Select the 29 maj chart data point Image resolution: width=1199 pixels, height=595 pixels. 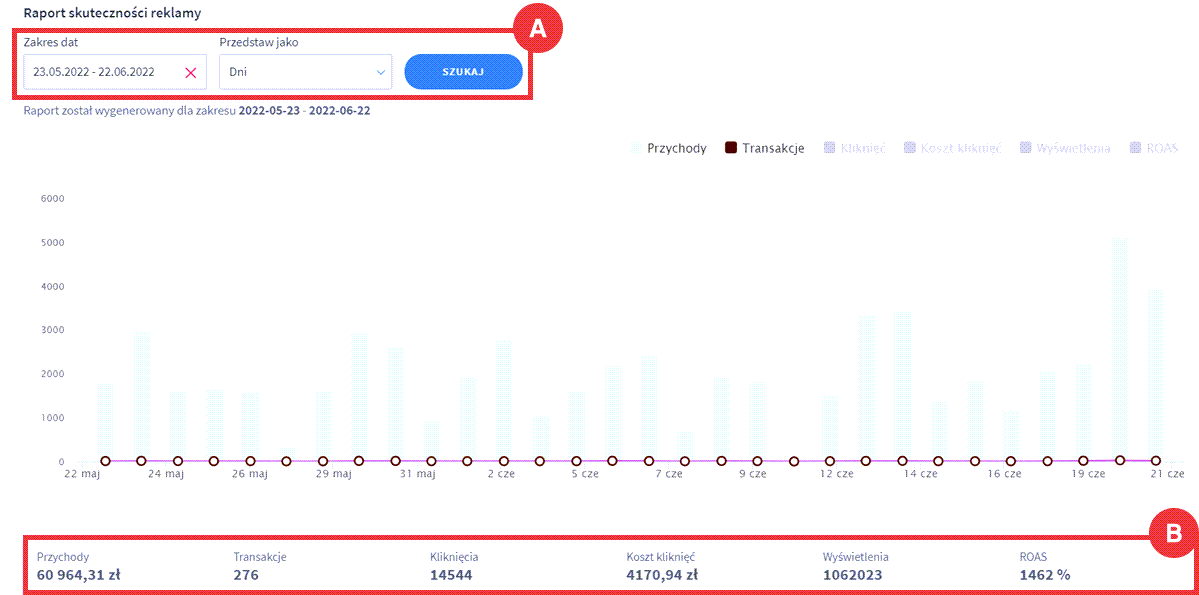[x=322, y=461]
